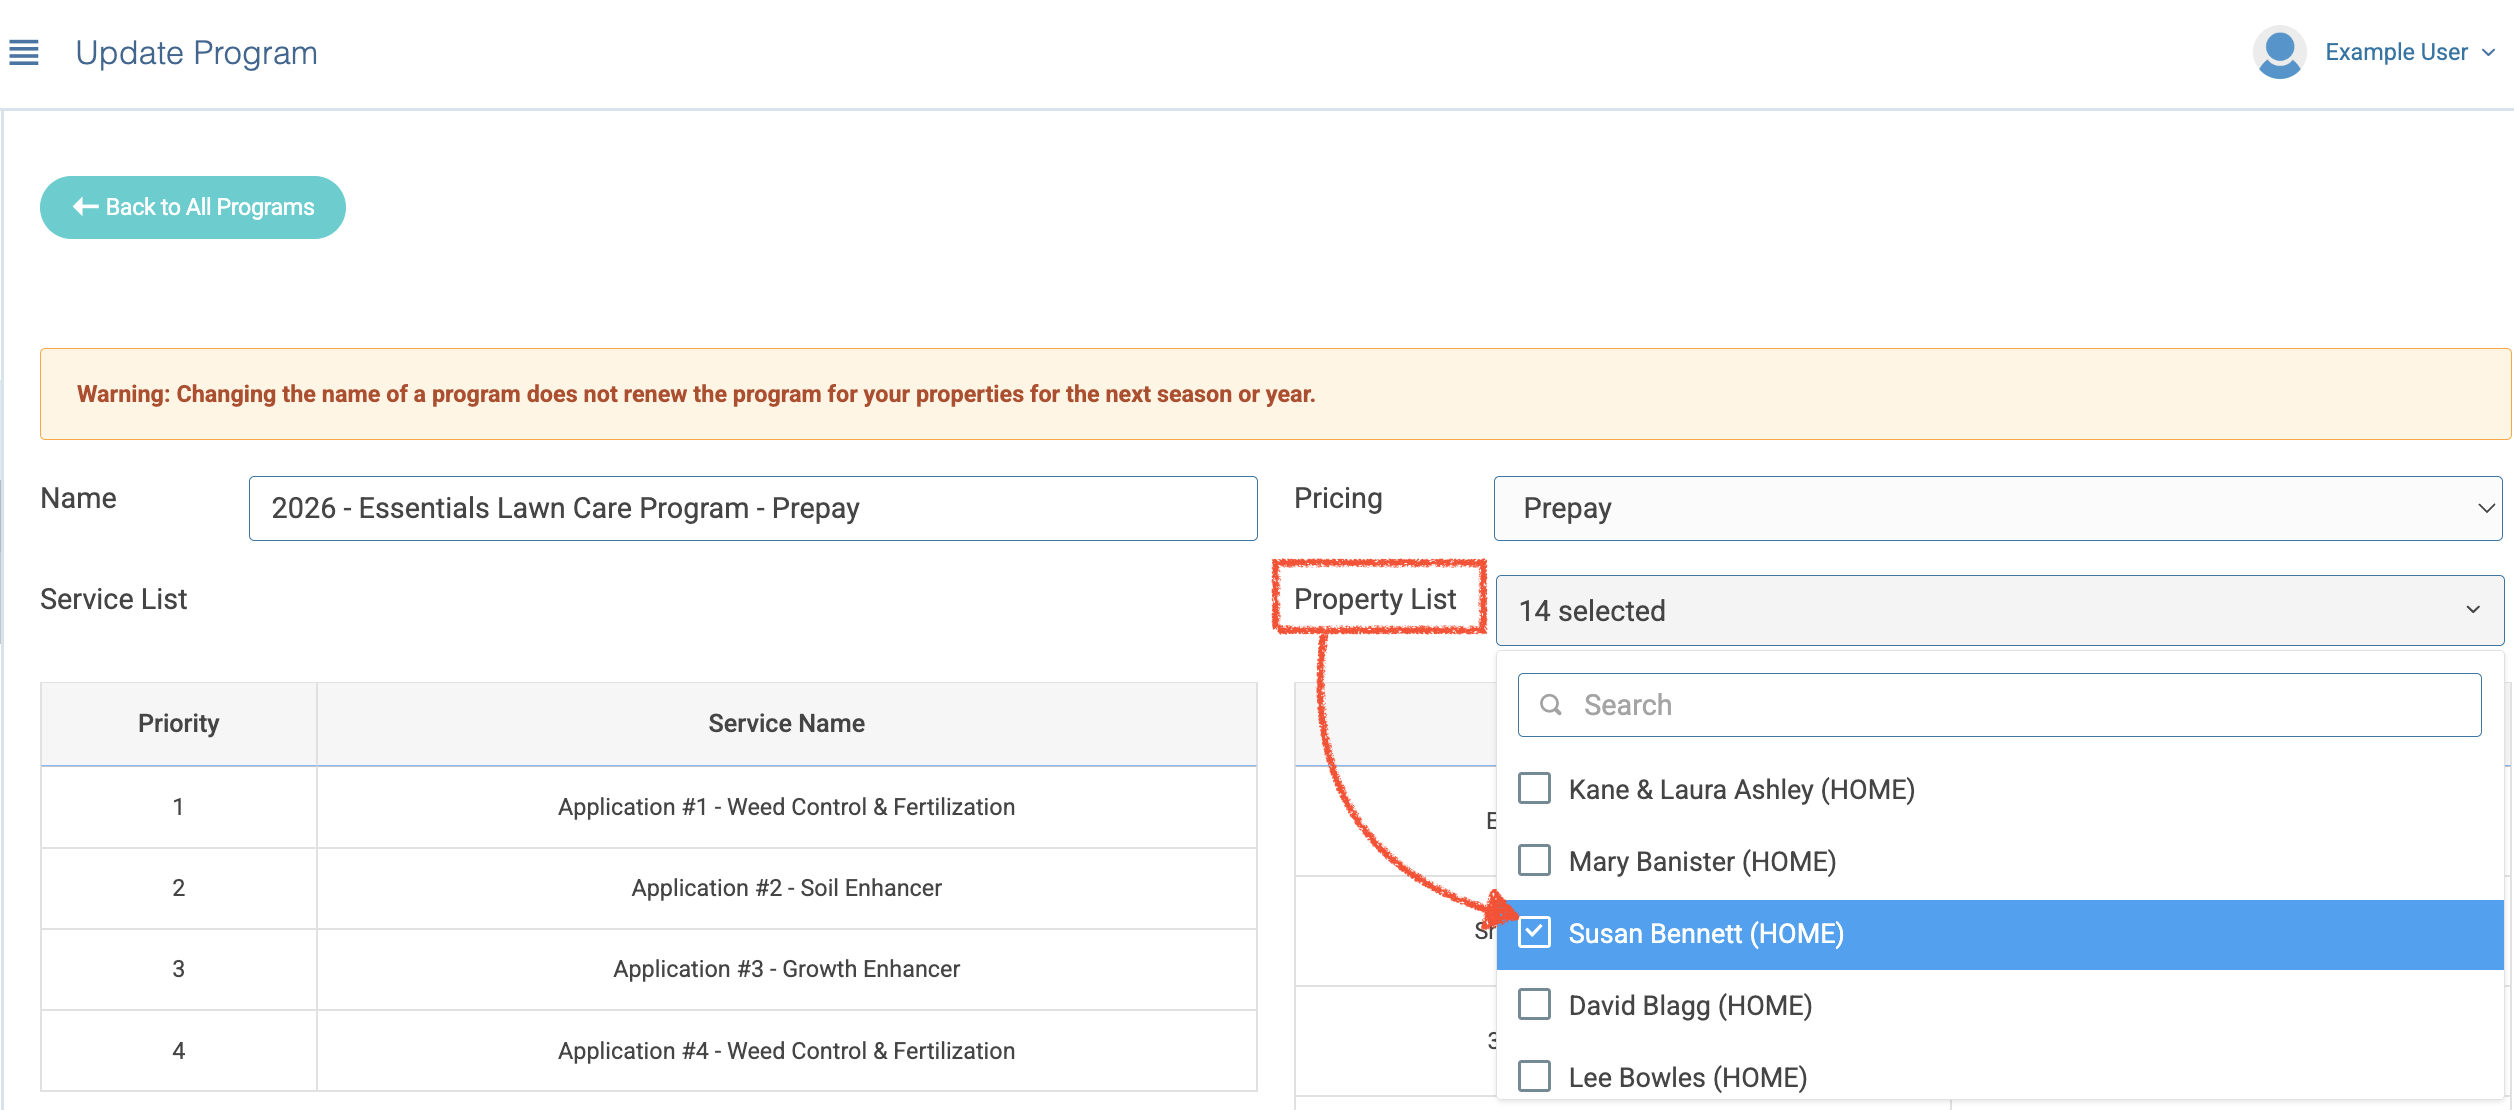Image resolution: width=2514 pixels, height=1110 pixels.
Task: Check the Mary Banister checkbox
Action: [x=1534, y=861]
